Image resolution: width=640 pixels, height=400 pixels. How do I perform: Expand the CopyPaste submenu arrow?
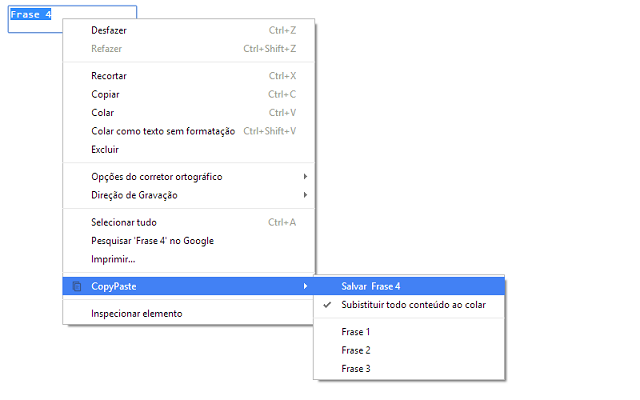point(305,287)
